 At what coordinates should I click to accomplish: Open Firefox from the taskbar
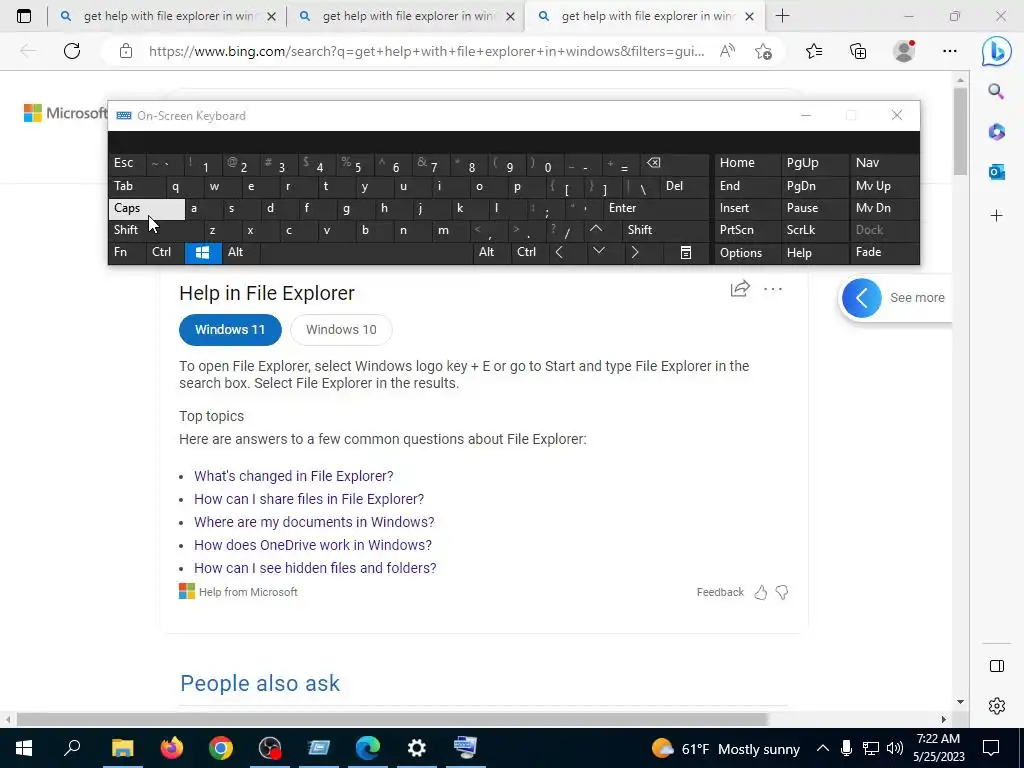point(172,748)
